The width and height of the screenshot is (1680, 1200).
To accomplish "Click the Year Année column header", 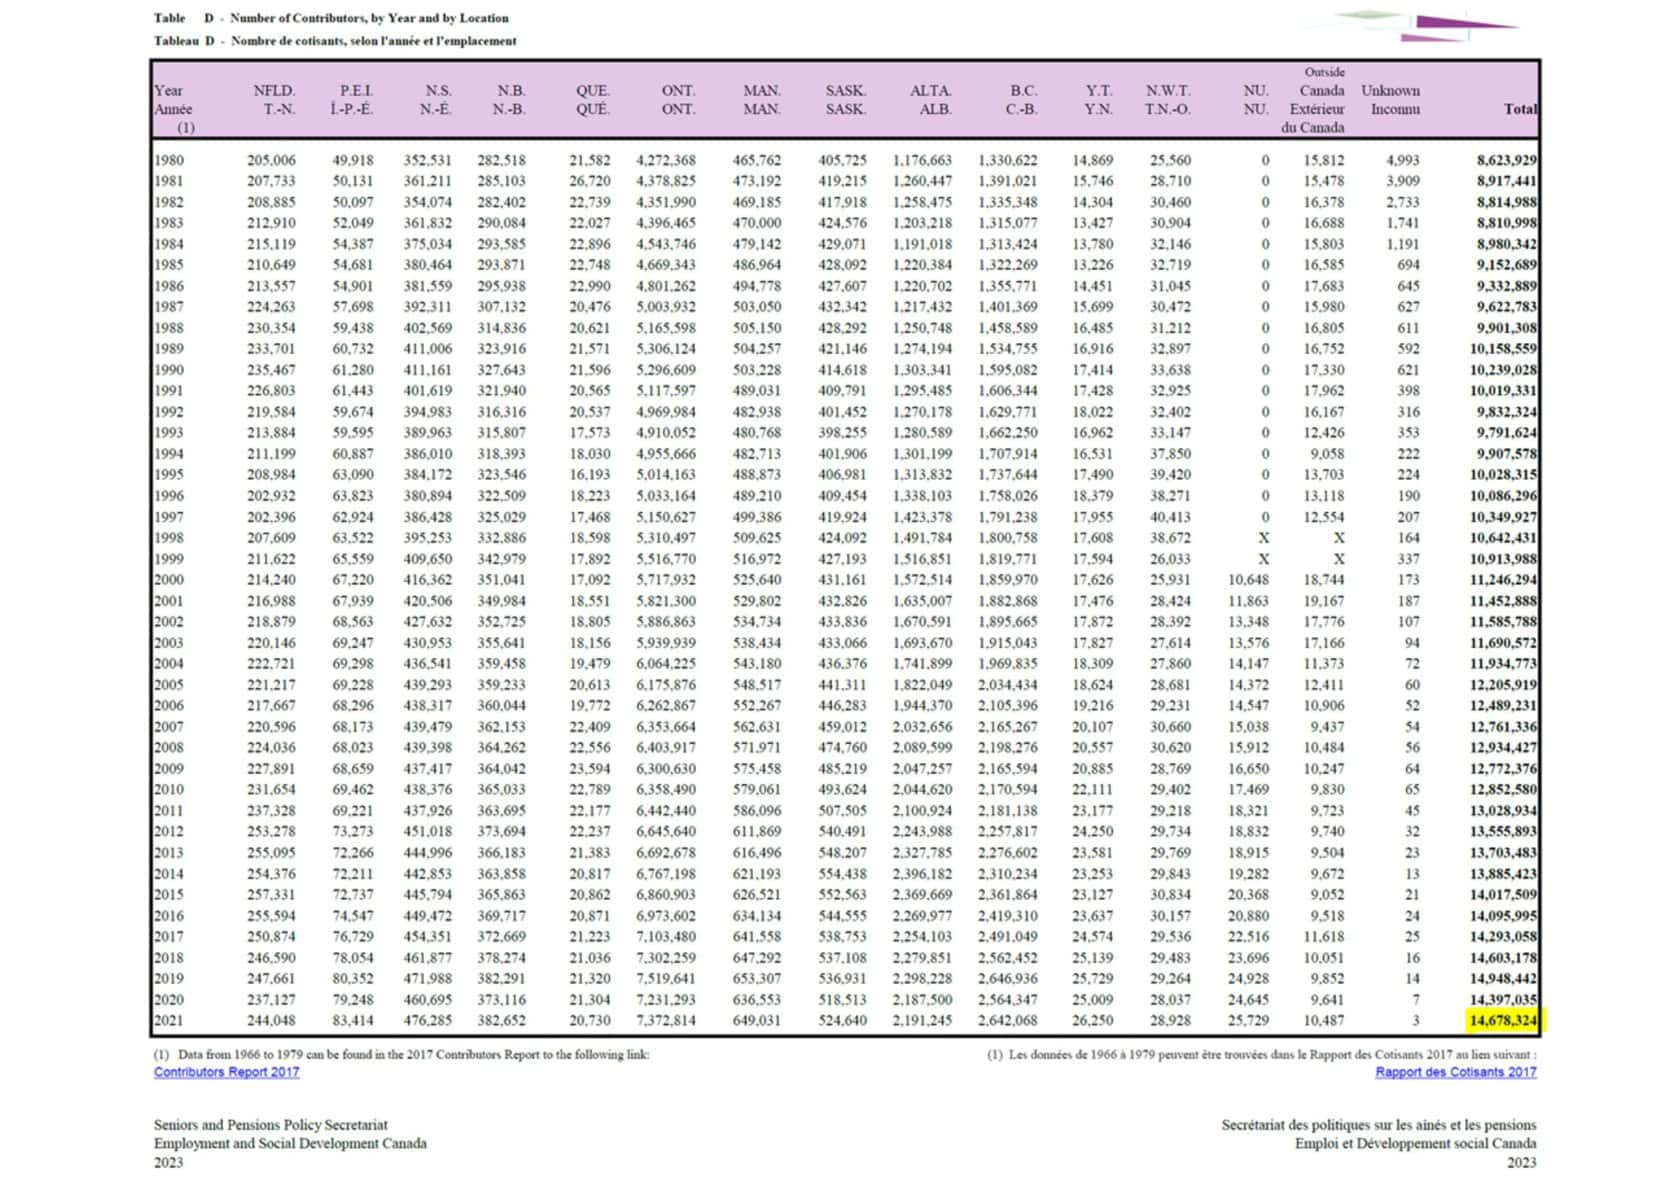I will click(x=174, y=108).
